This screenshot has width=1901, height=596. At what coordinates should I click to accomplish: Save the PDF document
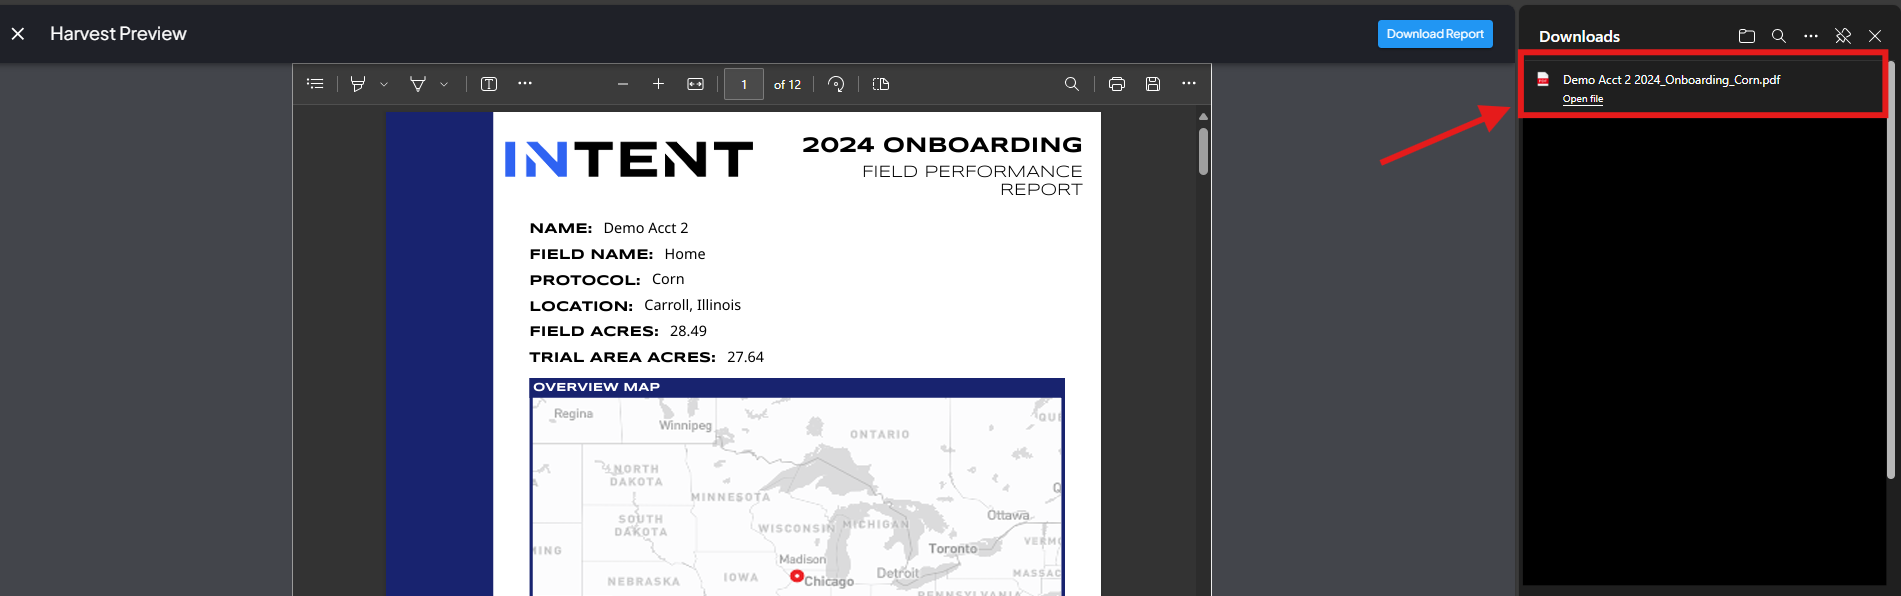[x=1153, y=84]
